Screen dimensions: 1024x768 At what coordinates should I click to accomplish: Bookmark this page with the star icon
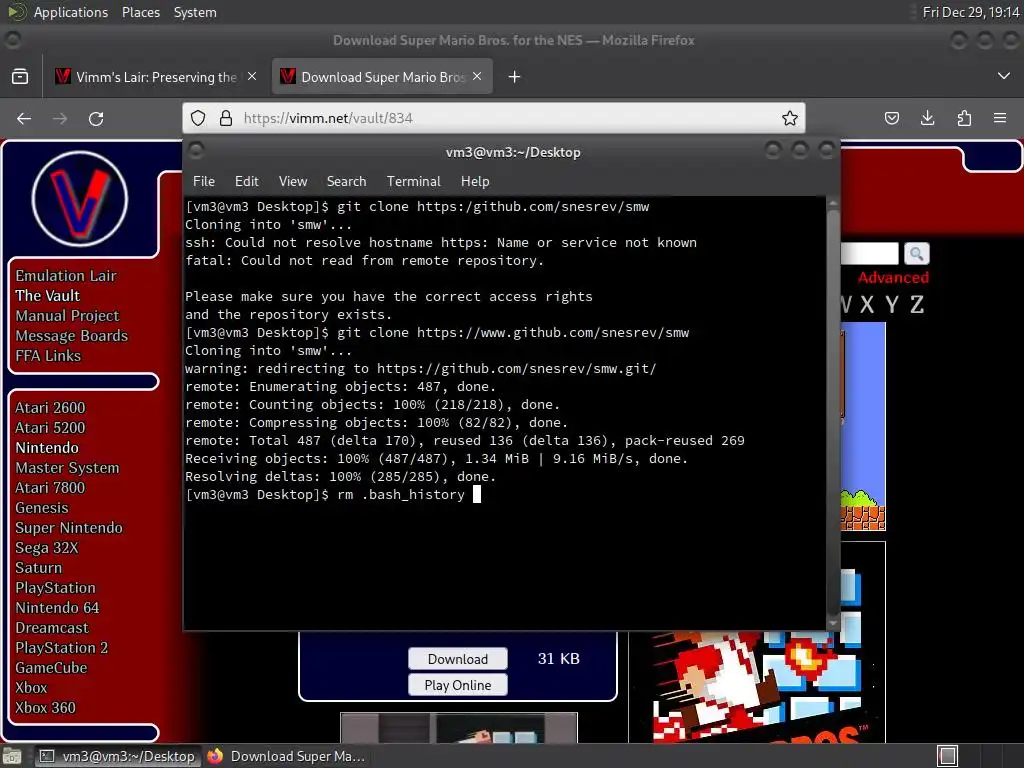click(790, 118)
